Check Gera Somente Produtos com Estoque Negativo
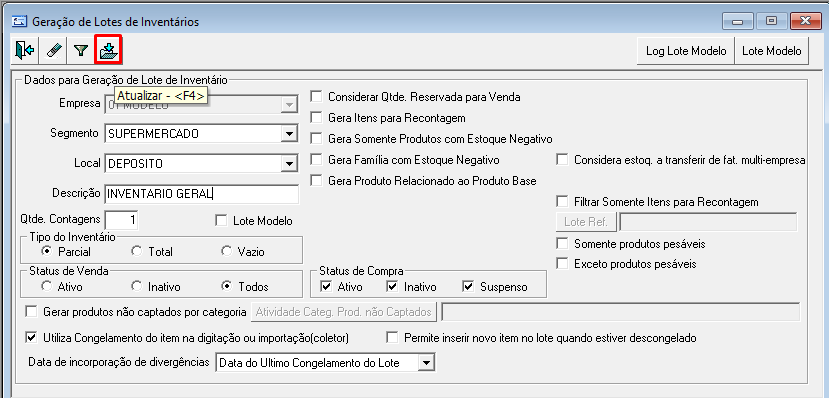 point(316,139)
